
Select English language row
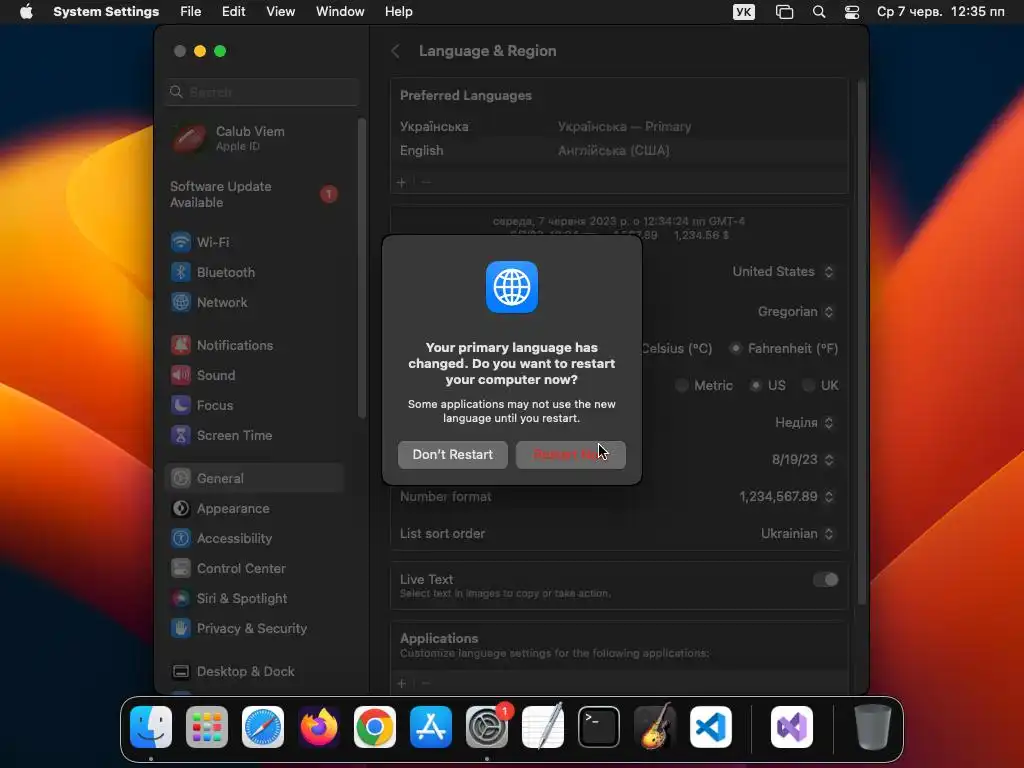coord(619,151)
